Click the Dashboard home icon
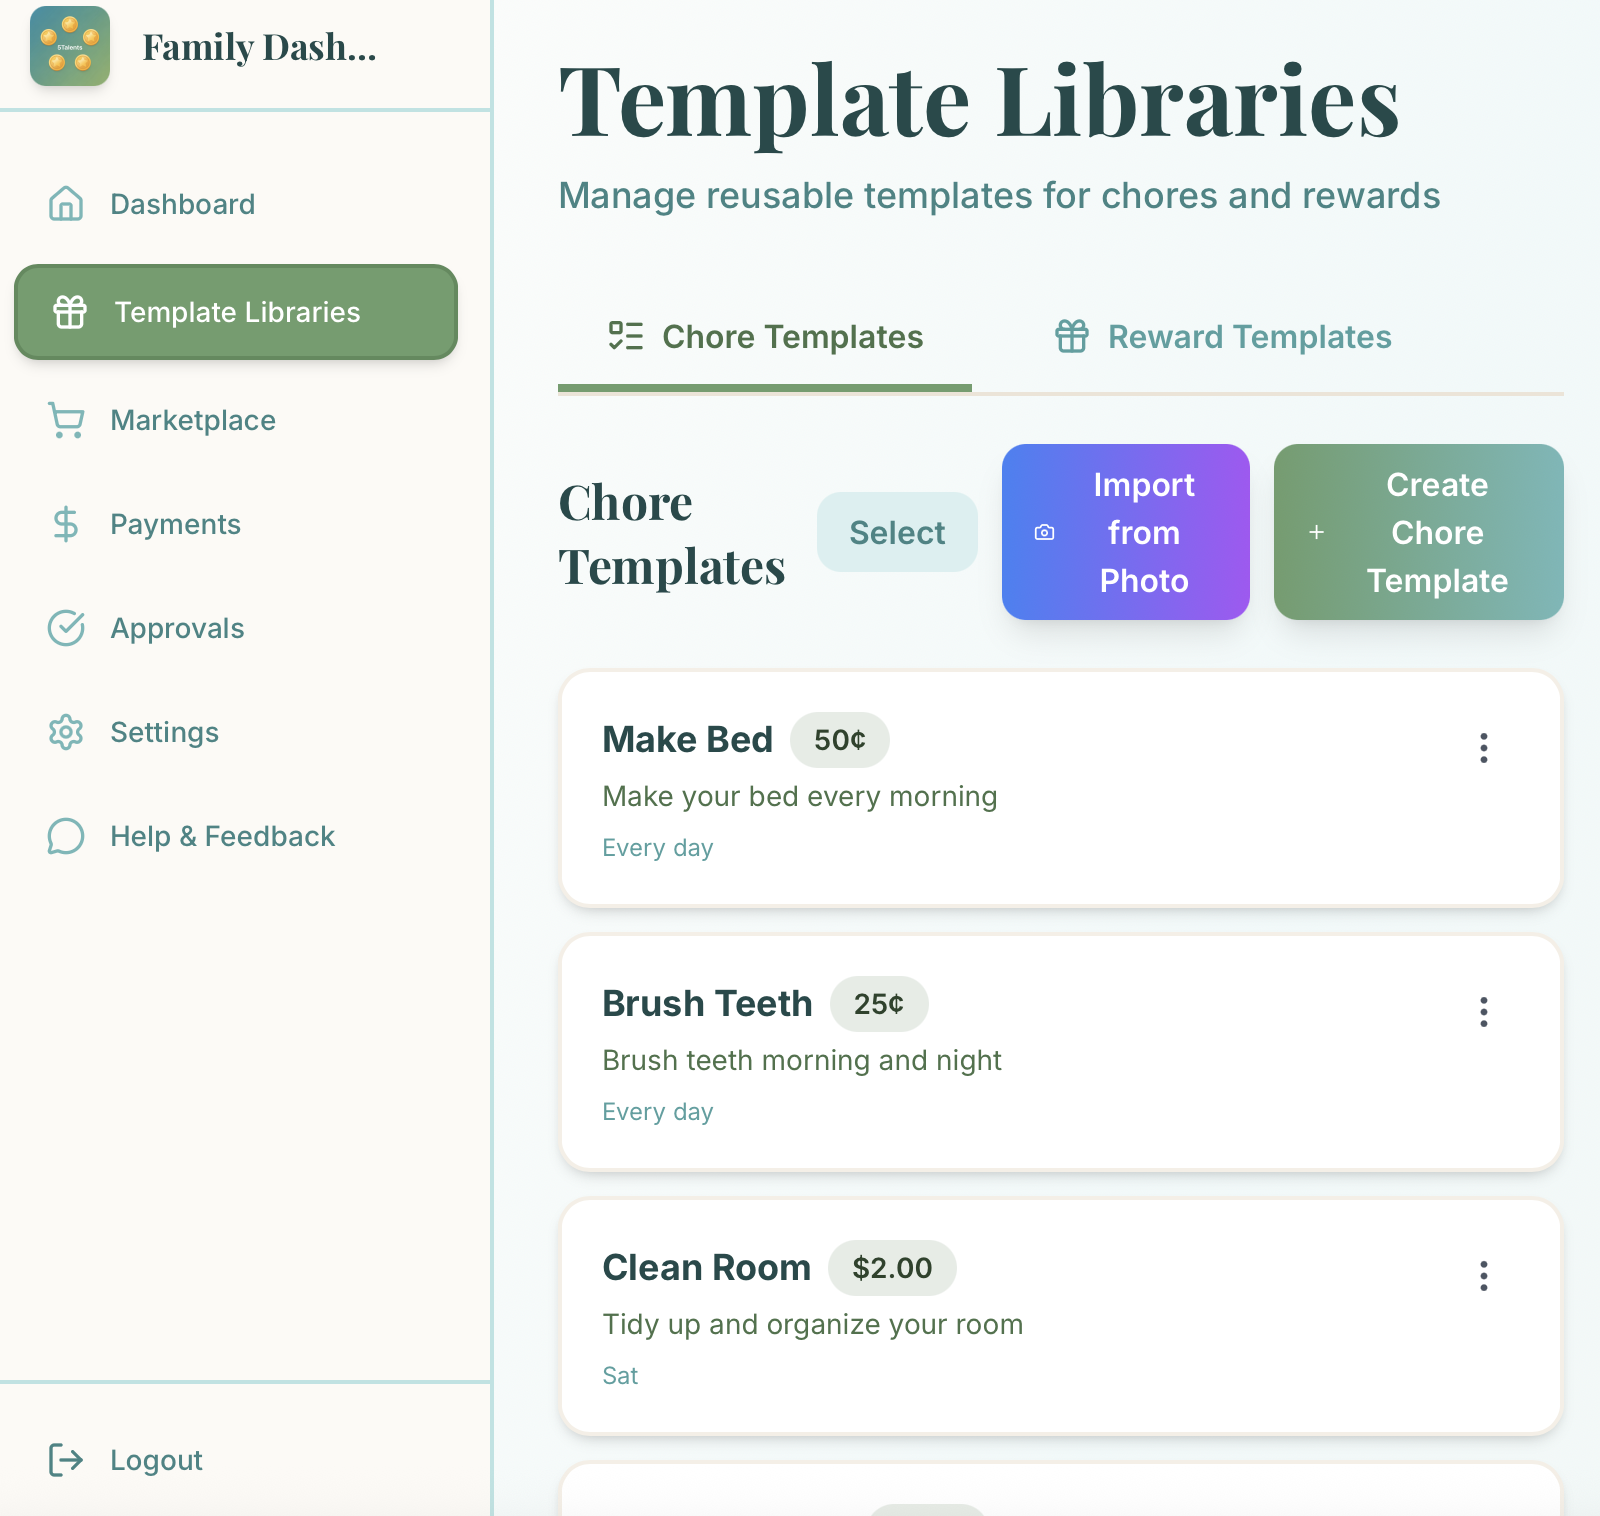The image size is (1600, 1516). point(66,203)
